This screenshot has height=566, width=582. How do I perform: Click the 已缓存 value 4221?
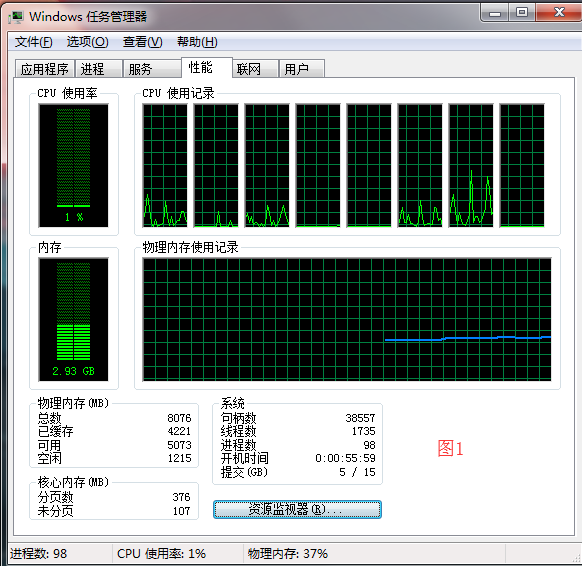(179, 431)
